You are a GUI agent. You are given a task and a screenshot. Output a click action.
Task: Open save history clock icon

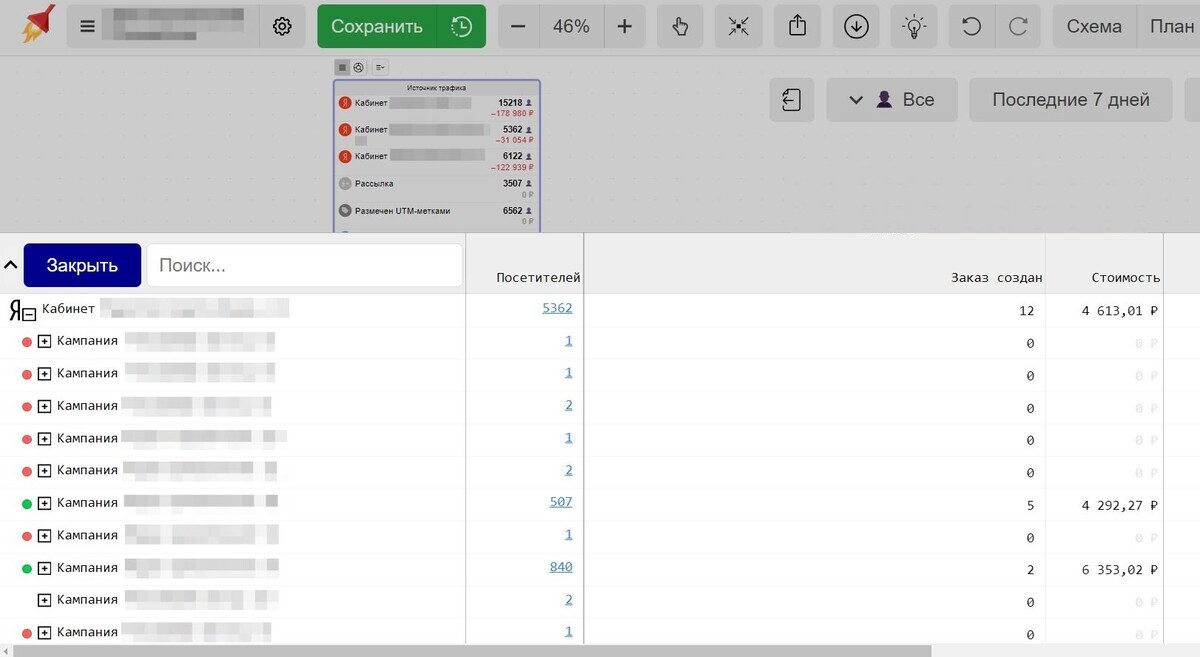click(461, 26)
